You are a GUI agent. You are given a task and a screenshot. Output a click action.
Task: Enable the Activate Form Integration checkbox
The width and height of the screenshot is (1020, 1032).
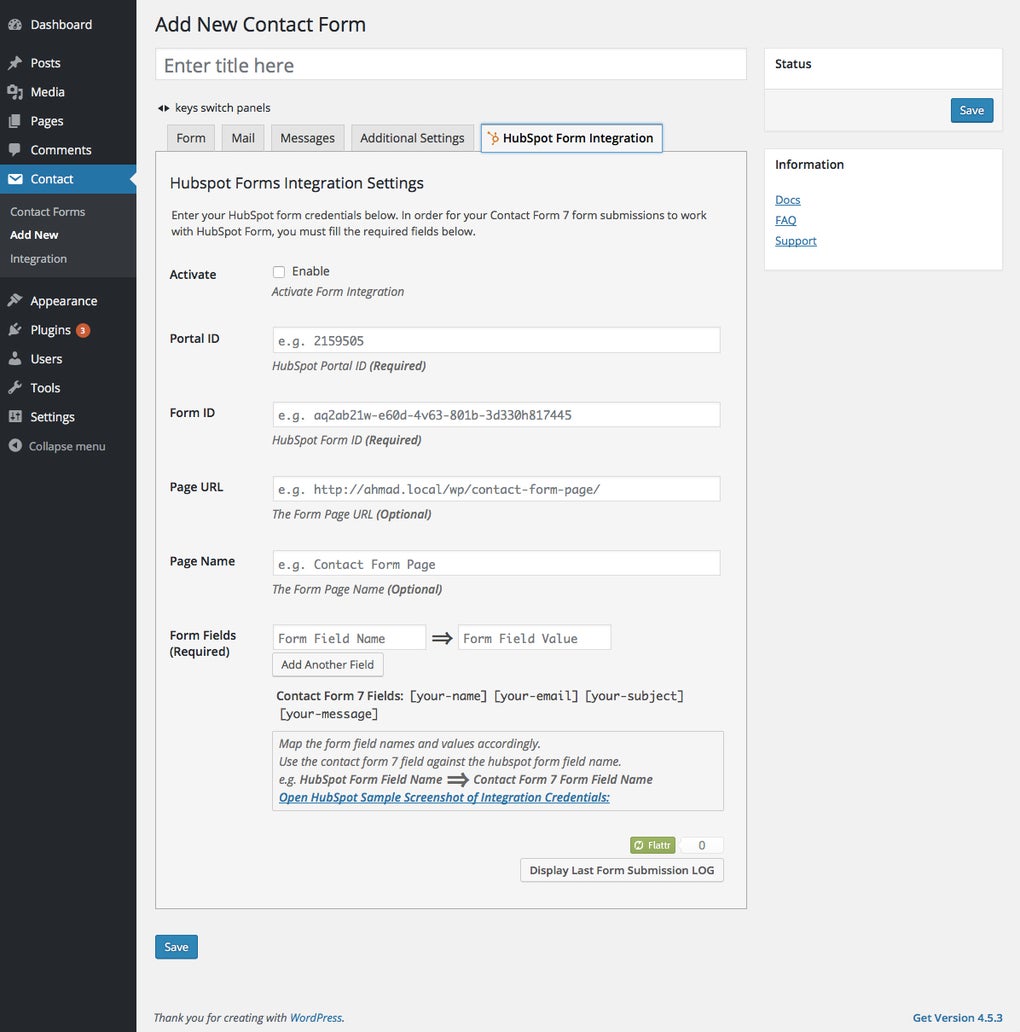pyautogui.click(x=279, y=270)
